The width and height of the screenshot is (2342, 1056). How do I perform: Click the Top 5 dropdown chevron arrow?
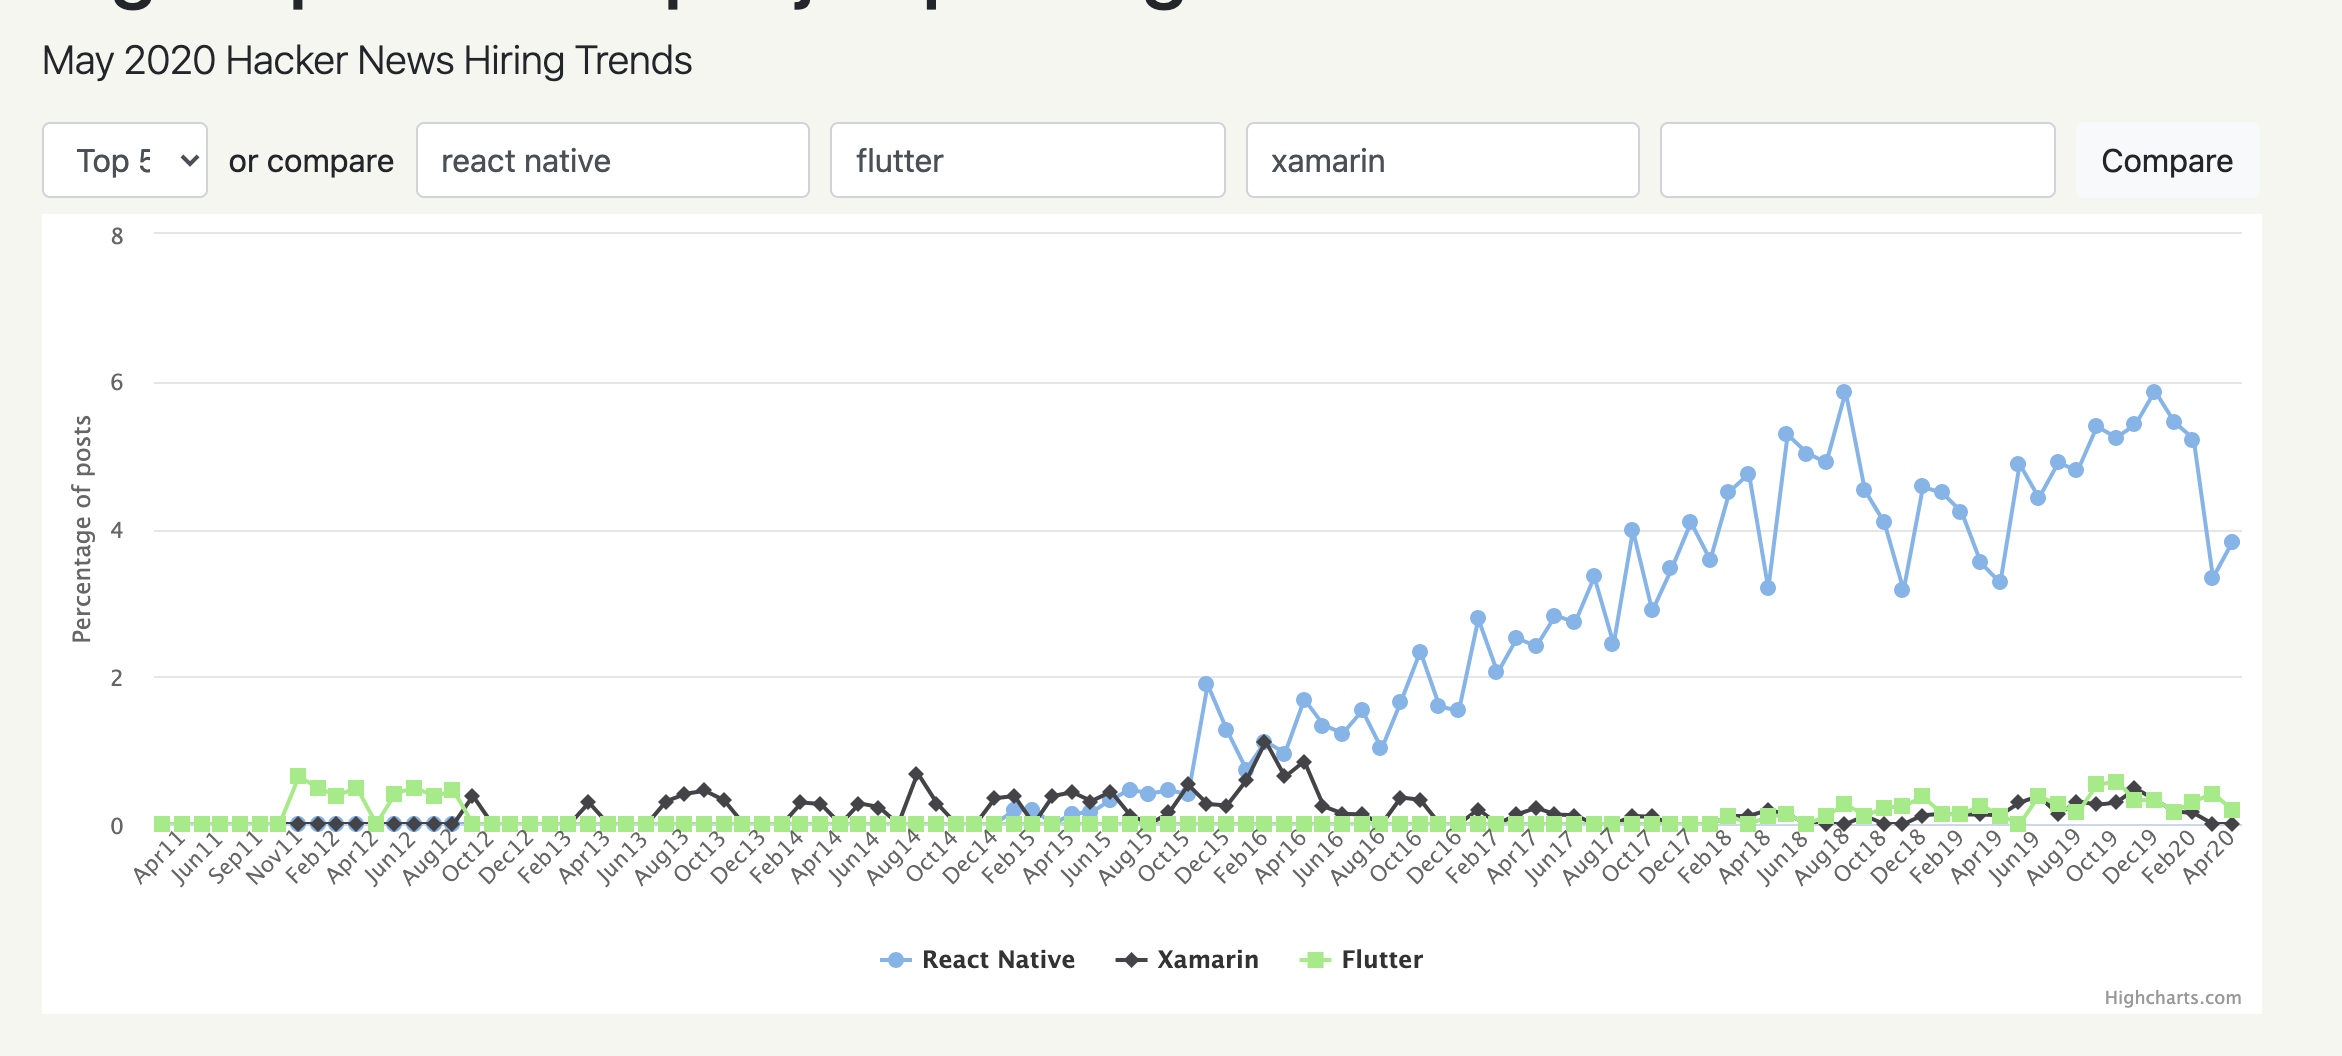(x=189, y=160)
